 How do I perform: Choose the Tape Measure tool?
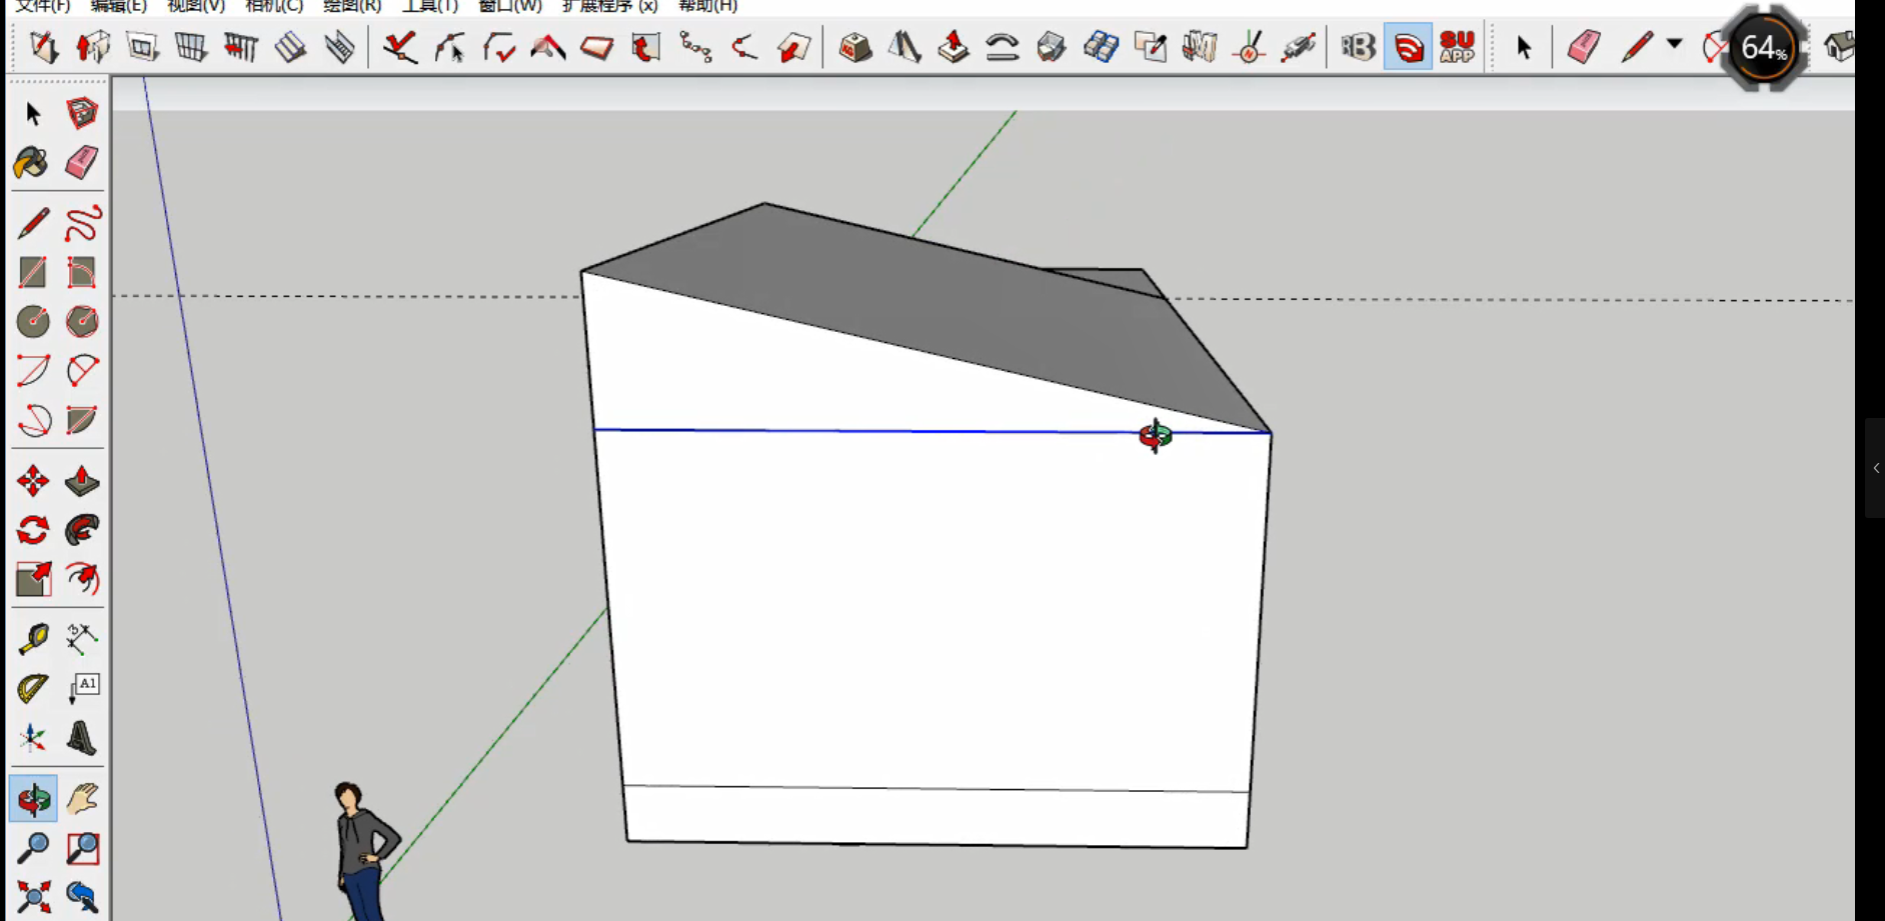click(x=33, y=639)
